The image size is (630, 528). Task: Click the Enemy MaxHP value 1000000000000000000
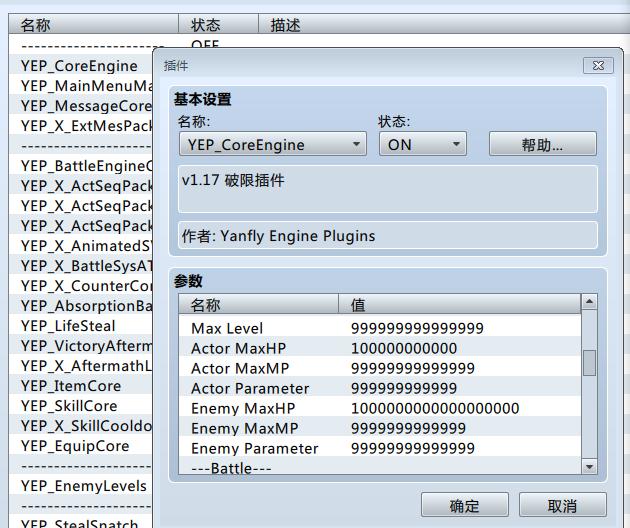(435, 408)
